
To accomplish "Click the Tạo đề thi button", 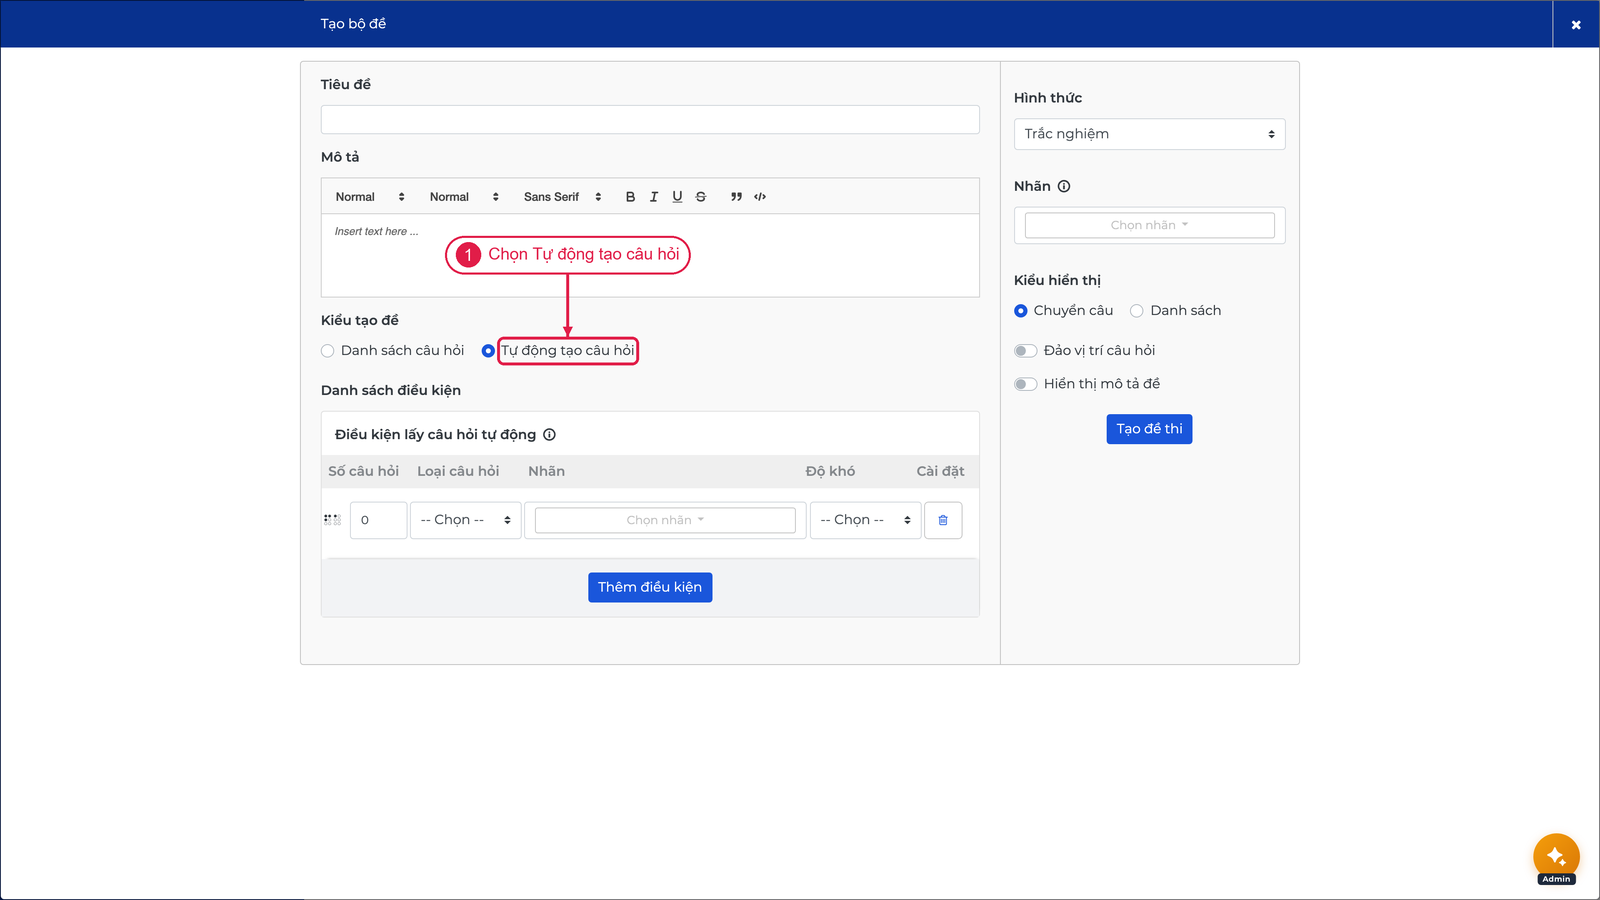I will tap(1149, 429).
